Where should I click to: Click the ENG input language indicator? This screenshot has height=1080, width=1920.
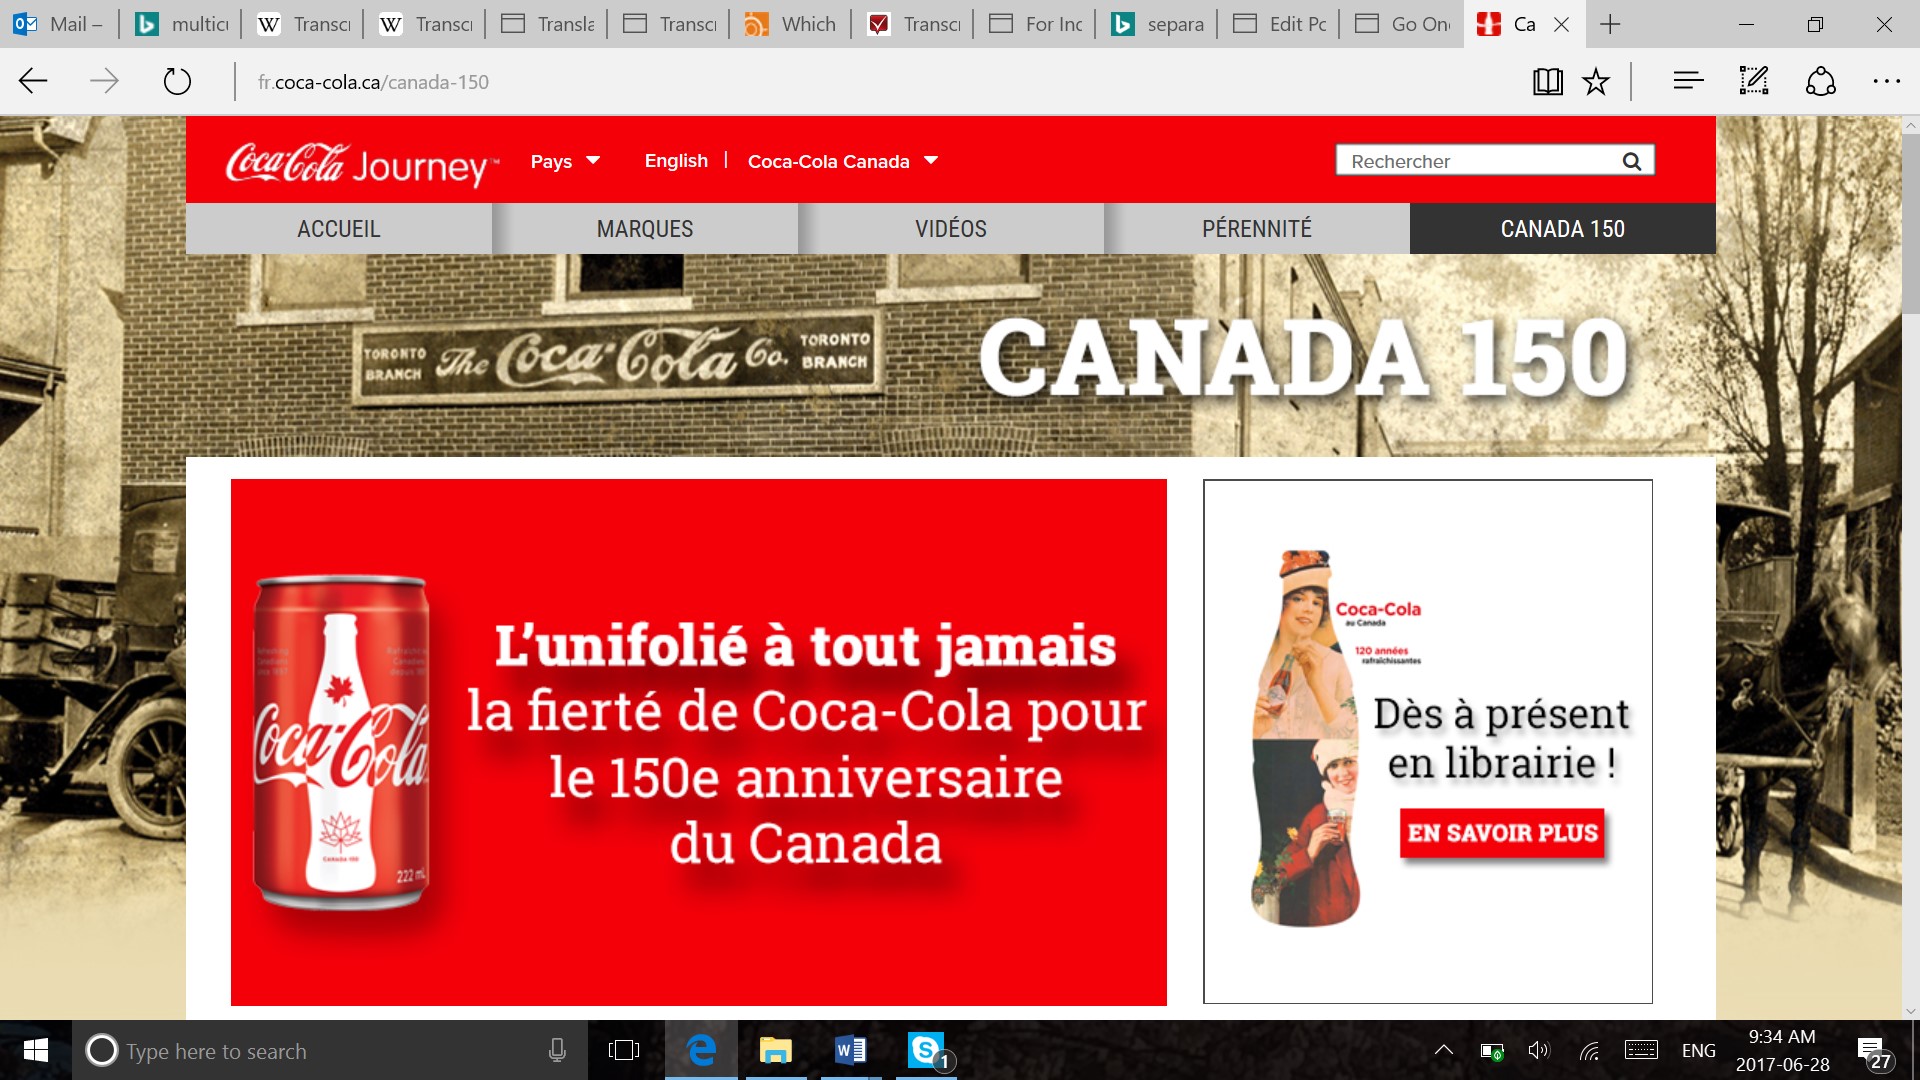coord(1698,1050)
